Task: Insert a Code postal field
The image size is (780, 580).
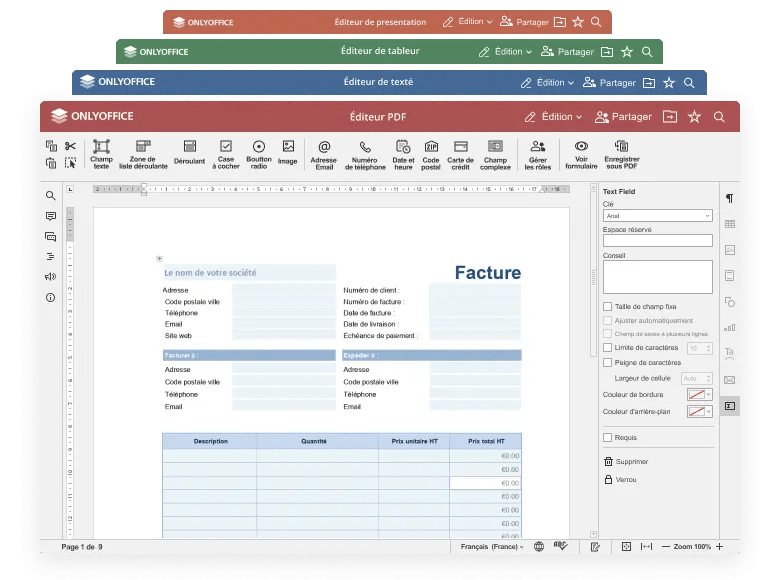Action: pos(431,155)
